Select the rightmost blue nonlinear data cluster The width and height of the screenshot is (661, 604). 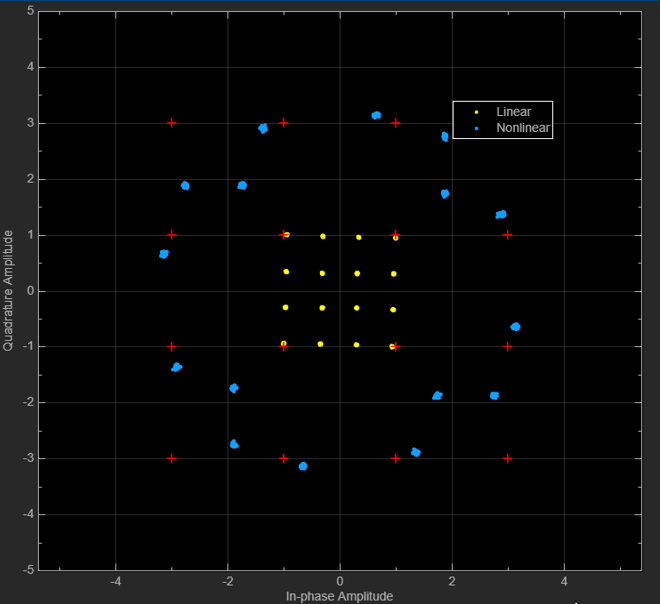click(x=515, y=327)
